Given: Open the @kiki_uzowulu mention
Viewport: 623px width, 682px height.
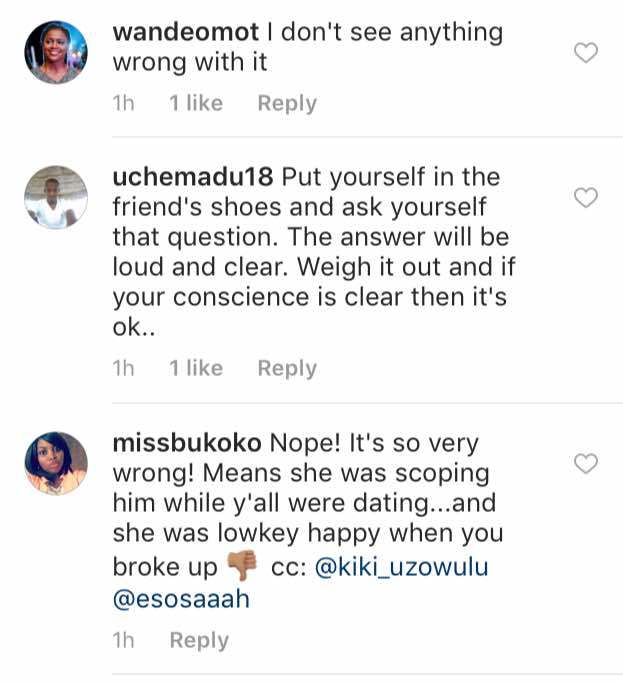Looking at the screenshot, I should pyautogui.click(x=402, y=567).
